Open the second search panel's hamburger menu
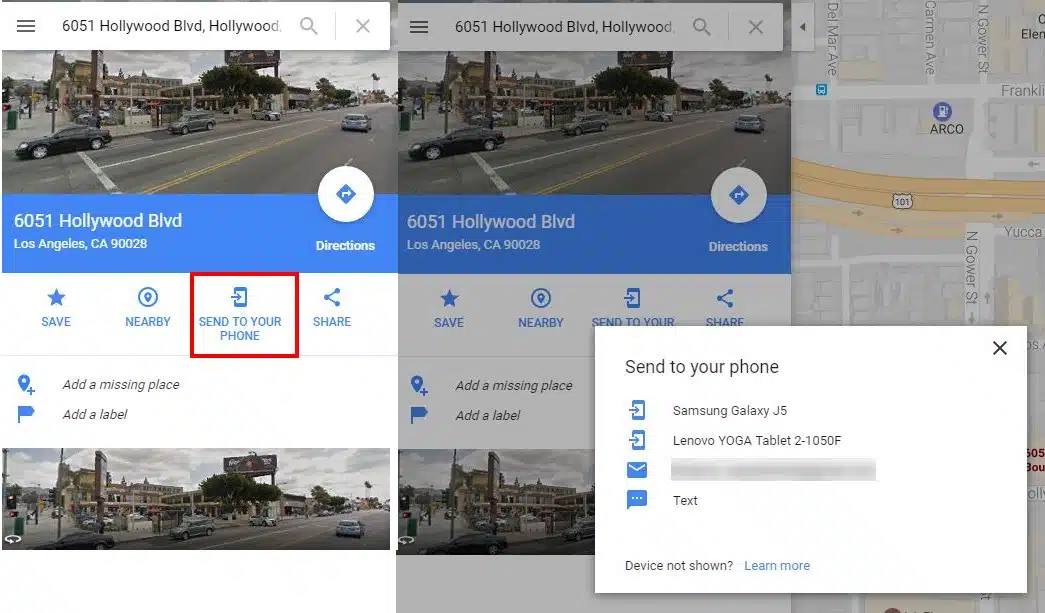 click(x=418, y=27)
